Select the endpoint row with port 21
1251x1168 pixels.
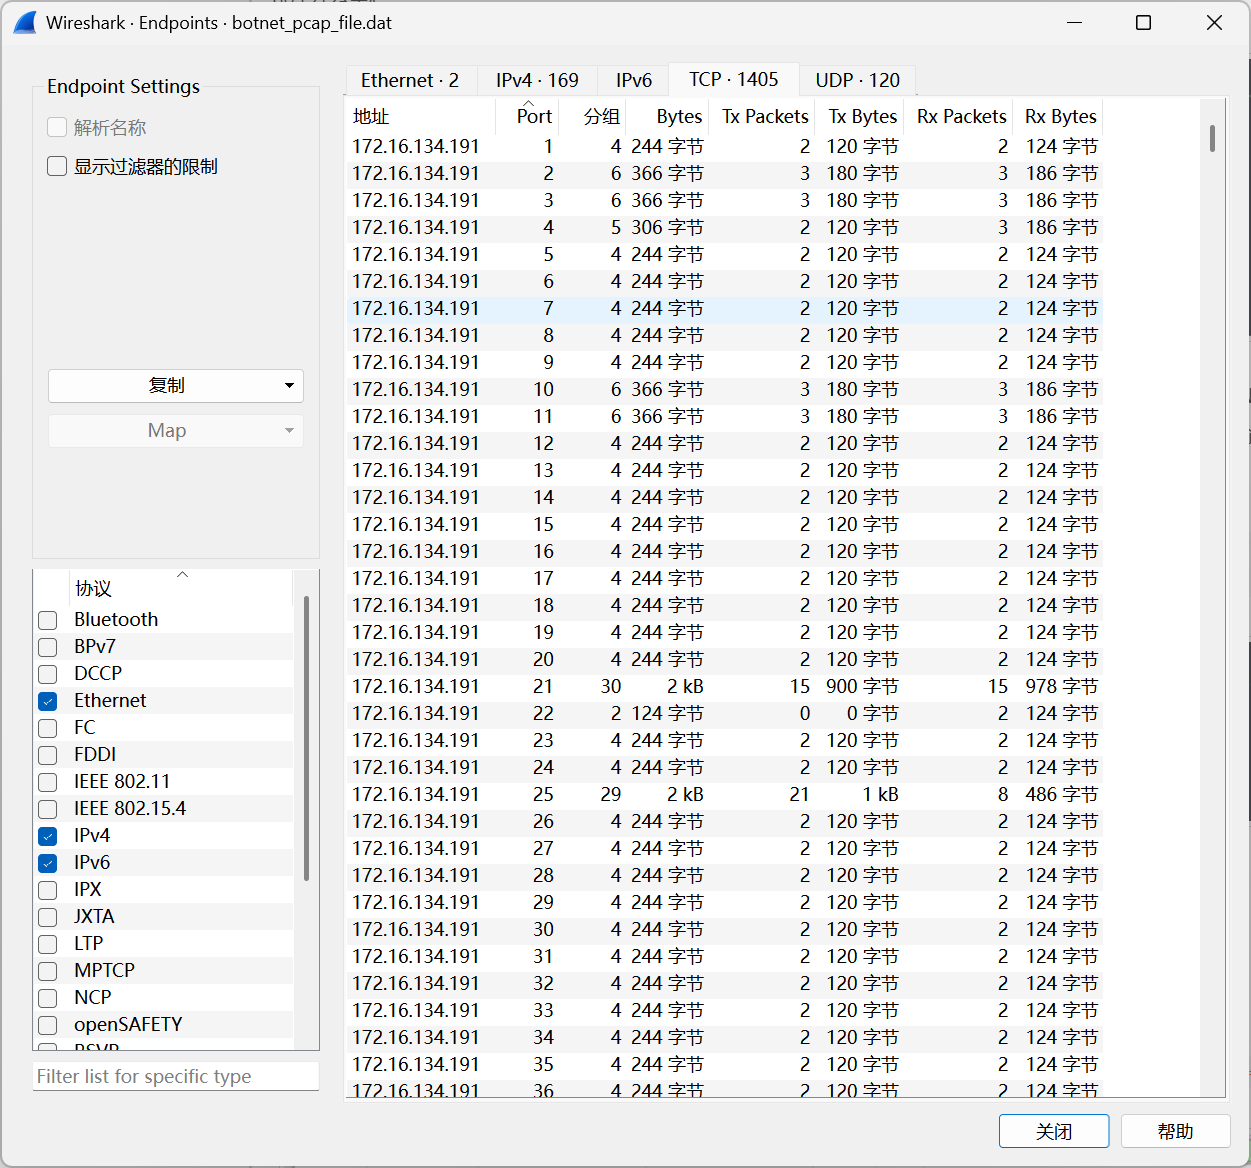[x=725, y=686]
